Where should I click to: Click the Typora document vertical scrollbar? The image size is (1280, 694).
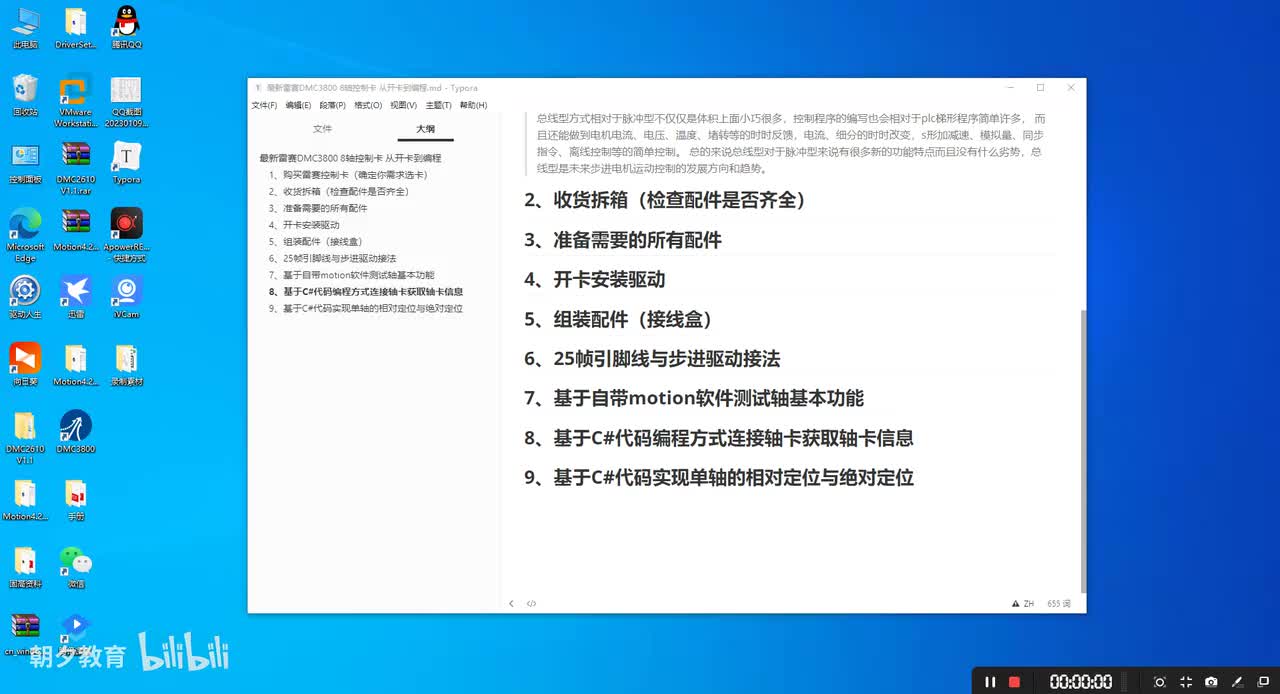pyautogui.click(x=1082, y=450)
